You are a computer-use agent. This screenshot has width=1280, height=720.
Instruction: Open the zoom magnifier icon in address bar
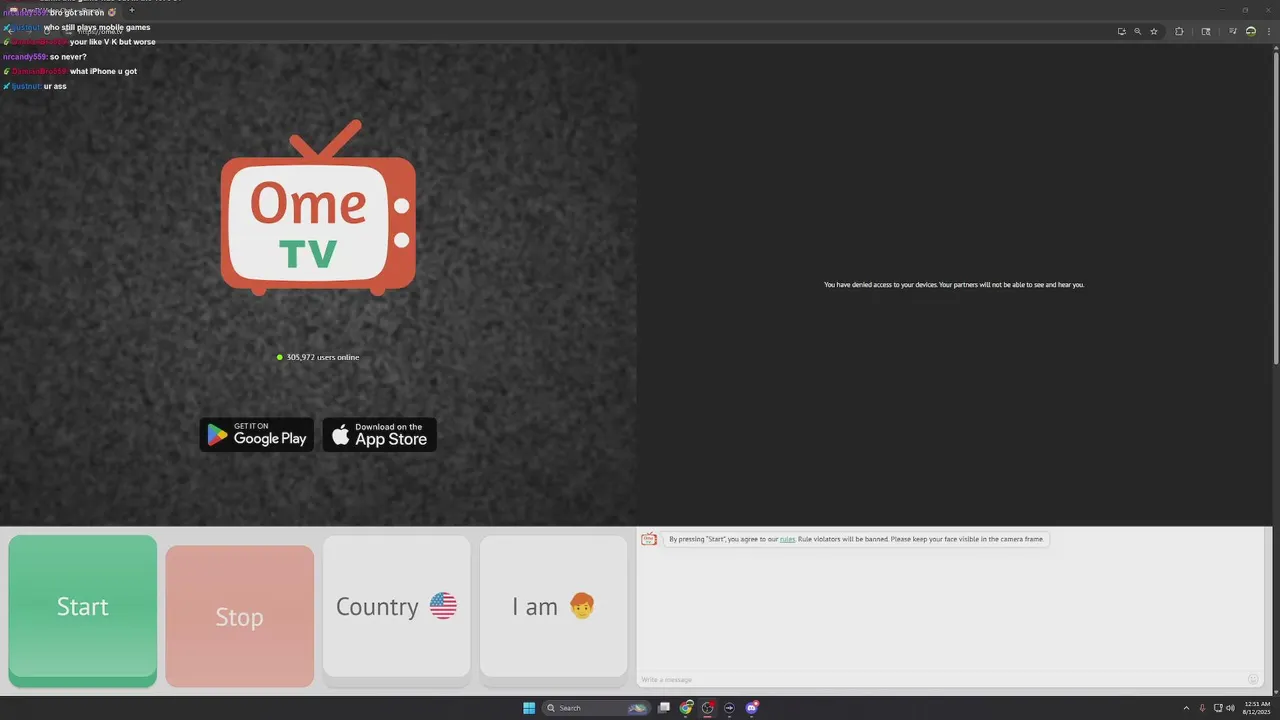click(x=1137, y=31)
